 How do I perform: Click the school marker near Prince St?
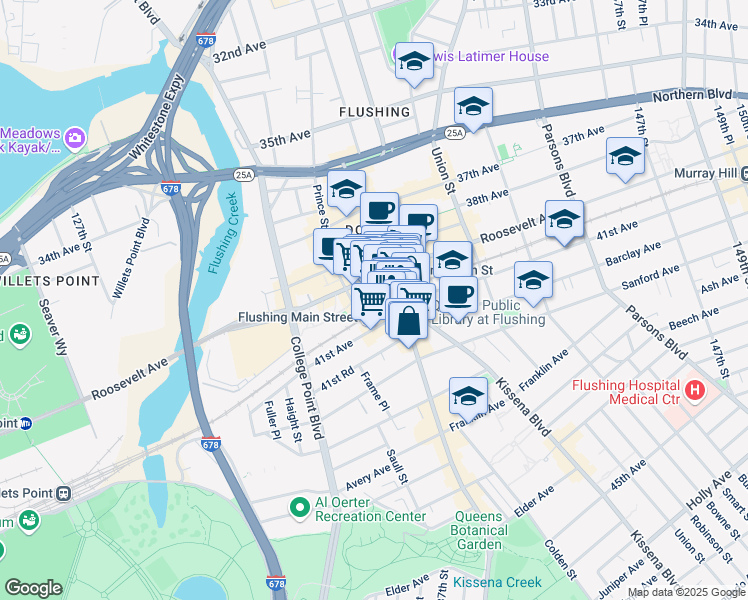point(346,190)
